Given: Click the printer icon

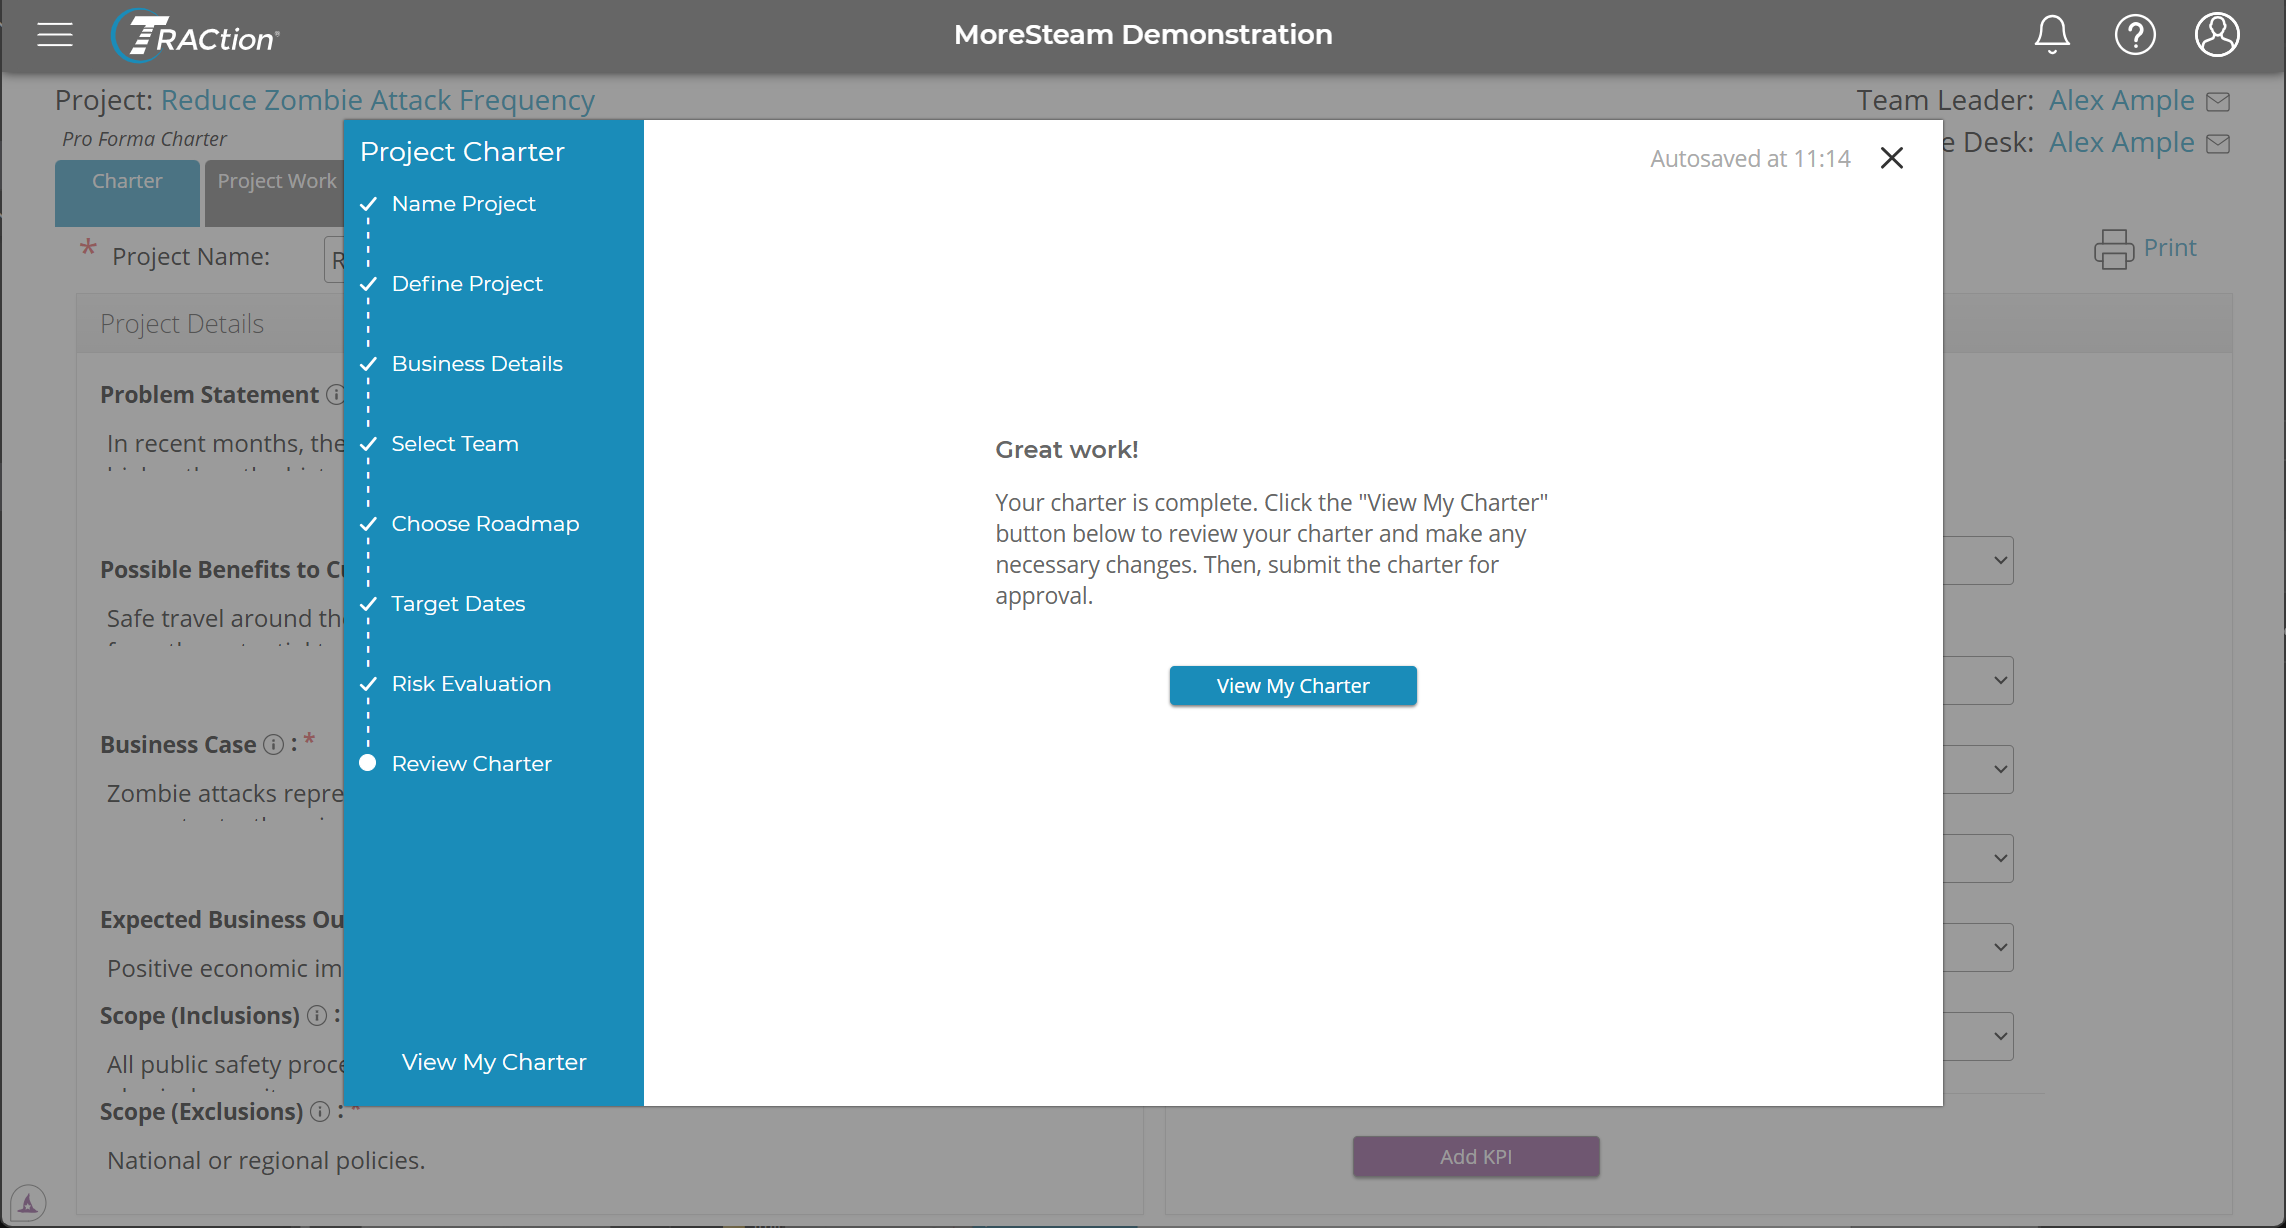Looking at the screenshot, I should [x=2113, y=249].
